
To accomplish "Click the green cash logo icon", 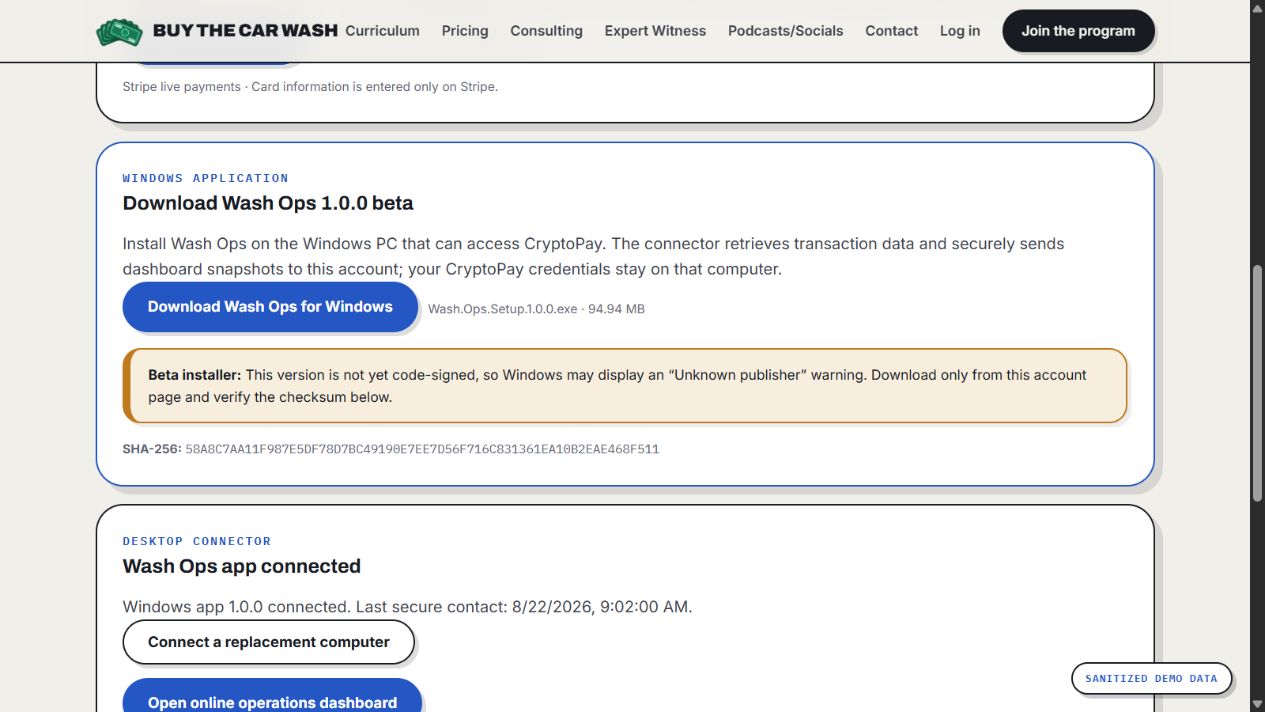I will 119,31.
